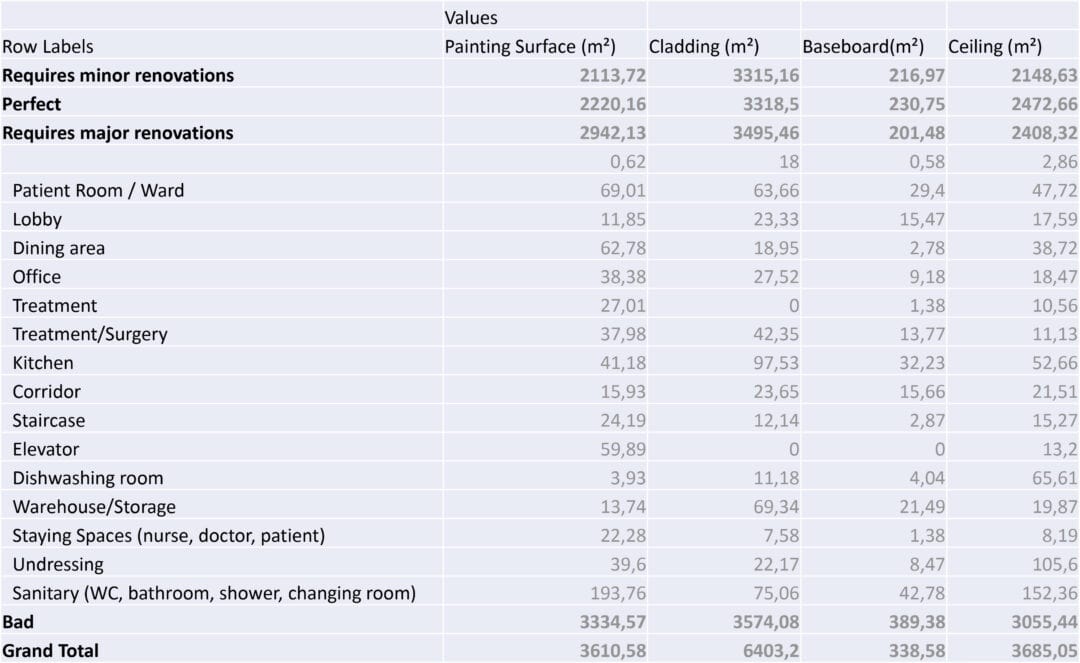The image size is (1080, 663).
Task: Click the Dishwashing room row label
Action: pyautogui.click(x=88, y=478)
